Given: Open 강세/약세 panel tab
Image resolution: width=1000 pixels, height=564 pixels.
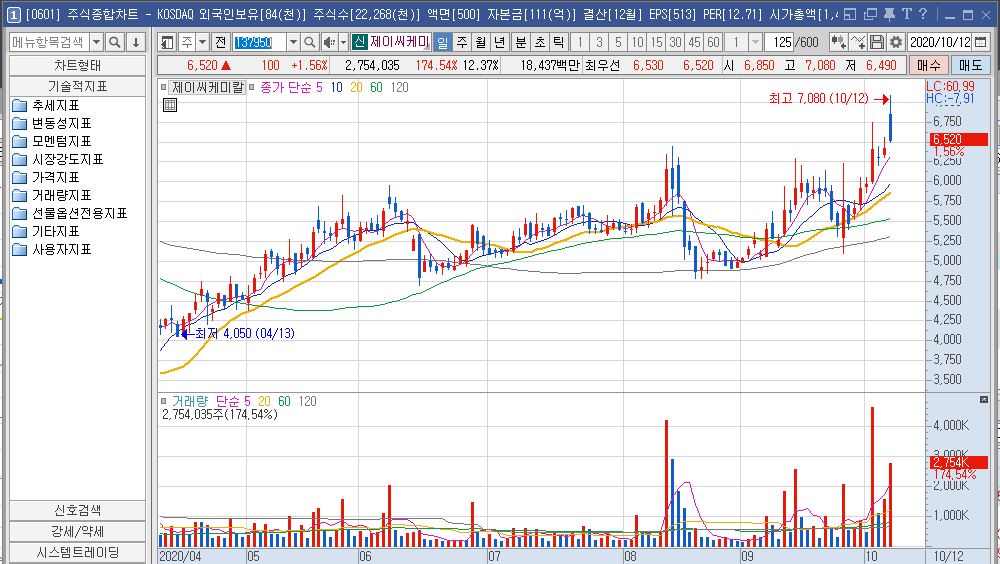Looking at the screenshot, I should [x=78, y=531].
